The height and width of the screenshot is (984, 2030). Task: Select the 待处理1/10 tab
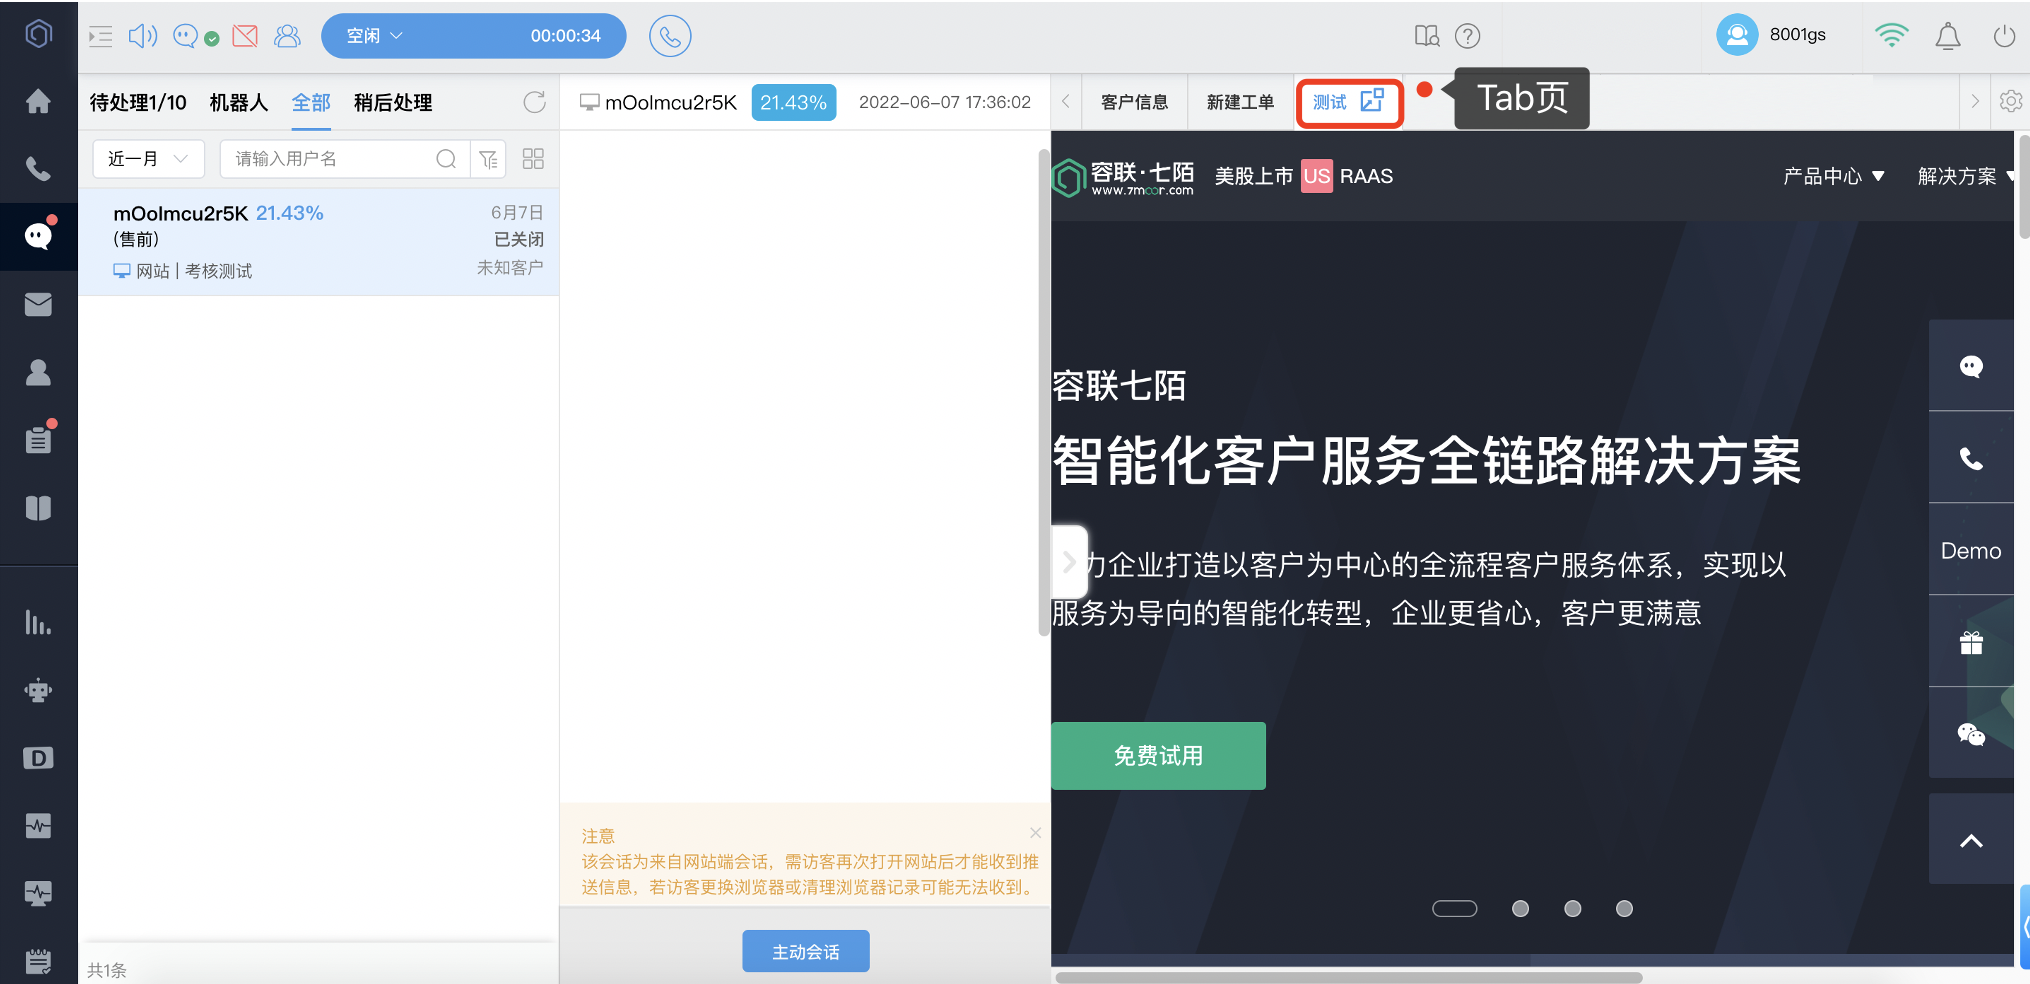[138, 102]
